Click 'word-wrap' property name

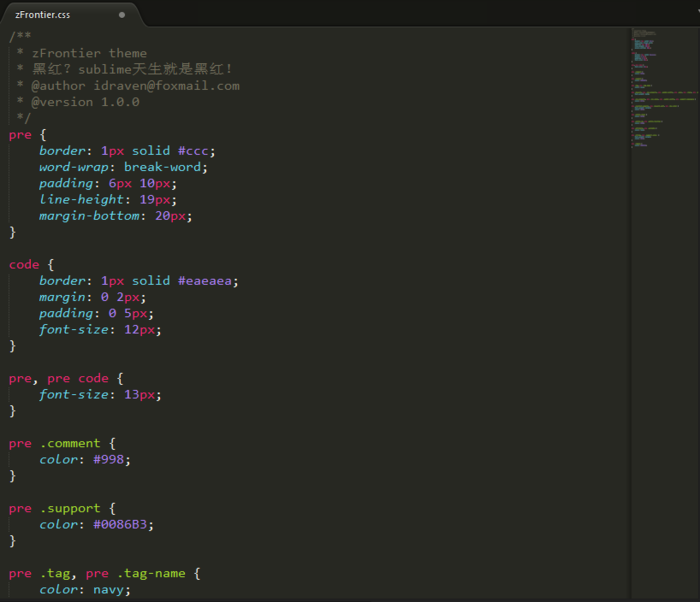click(74, 167)
